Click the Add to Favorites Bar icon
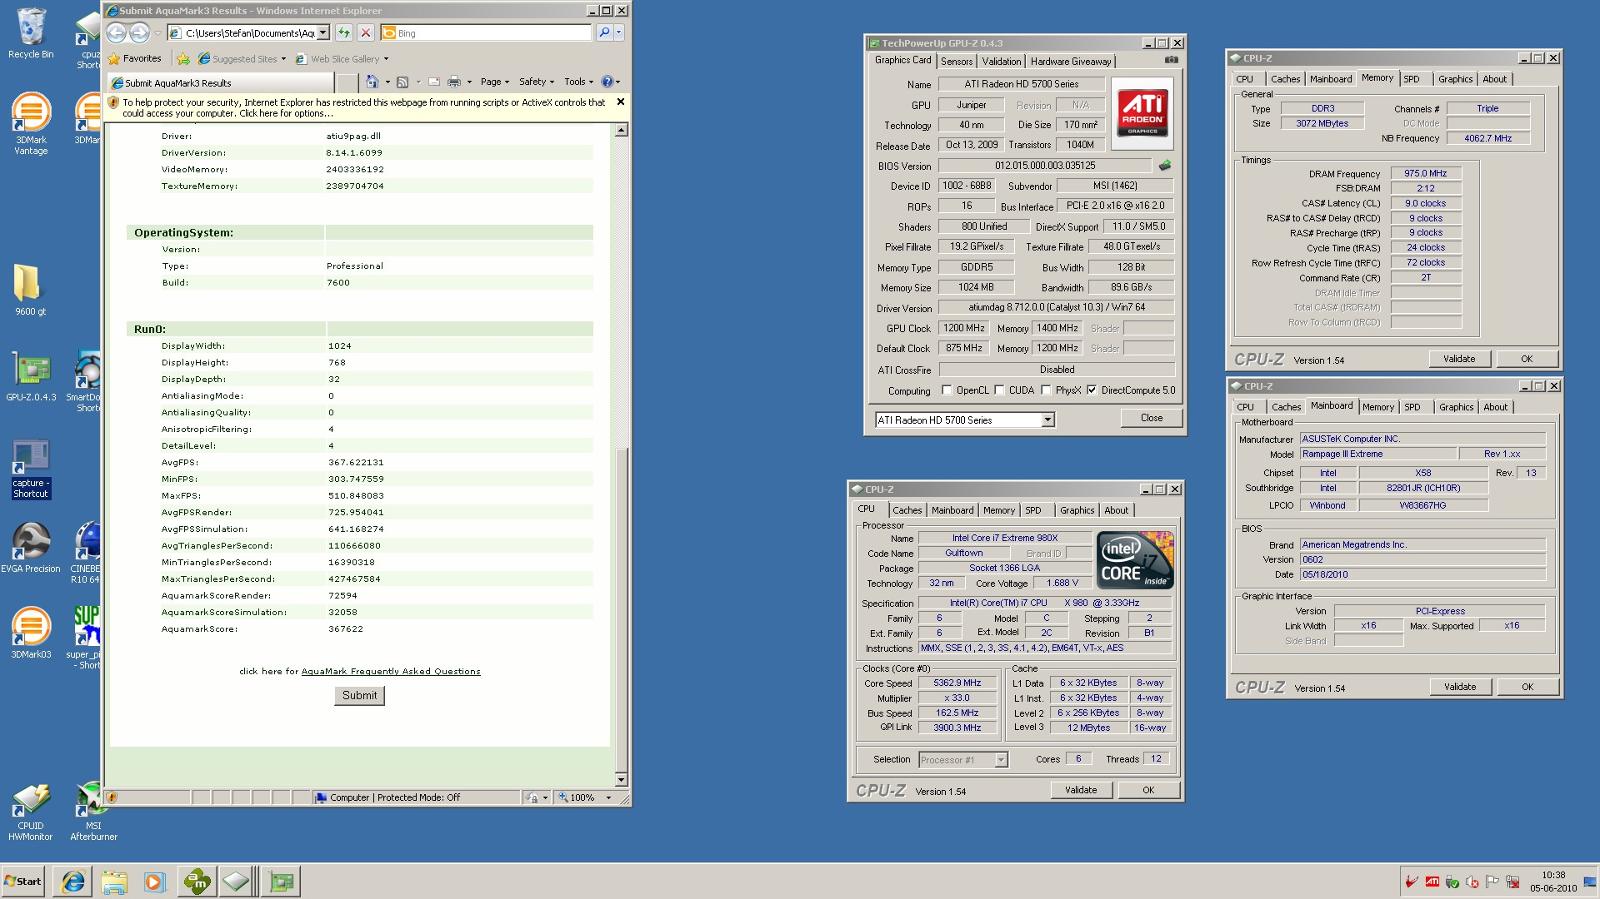The height and width of the screenshot is (899, 1600). tap(184, 59)
